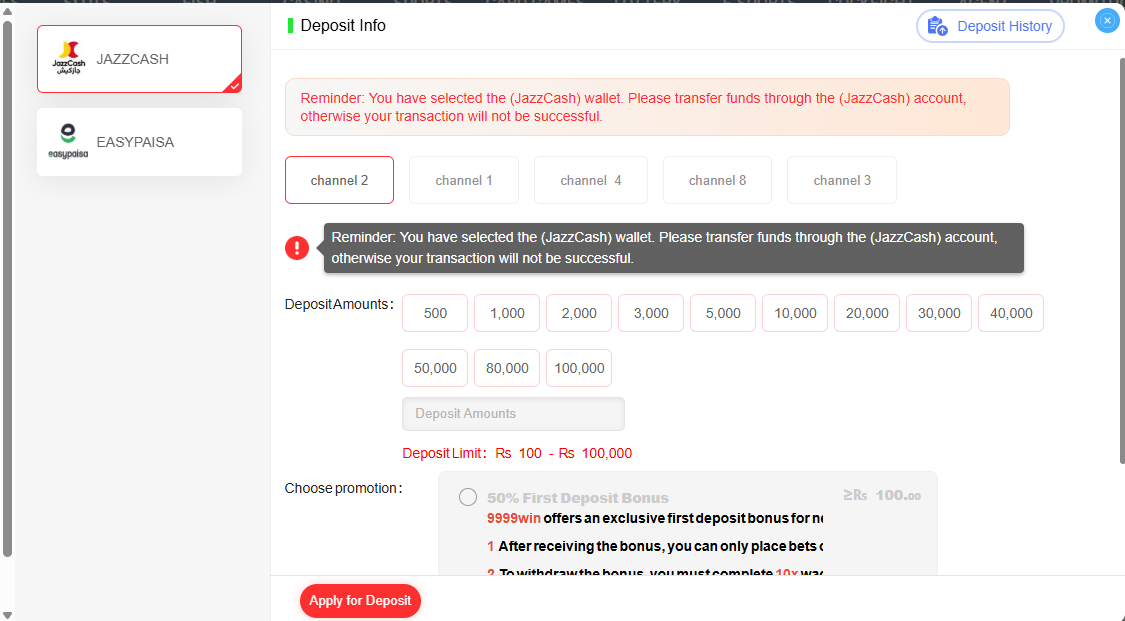Click Apply for Deposit
Image resolution: width=1125 pixels, height=621 pixels.
point(360,601)
